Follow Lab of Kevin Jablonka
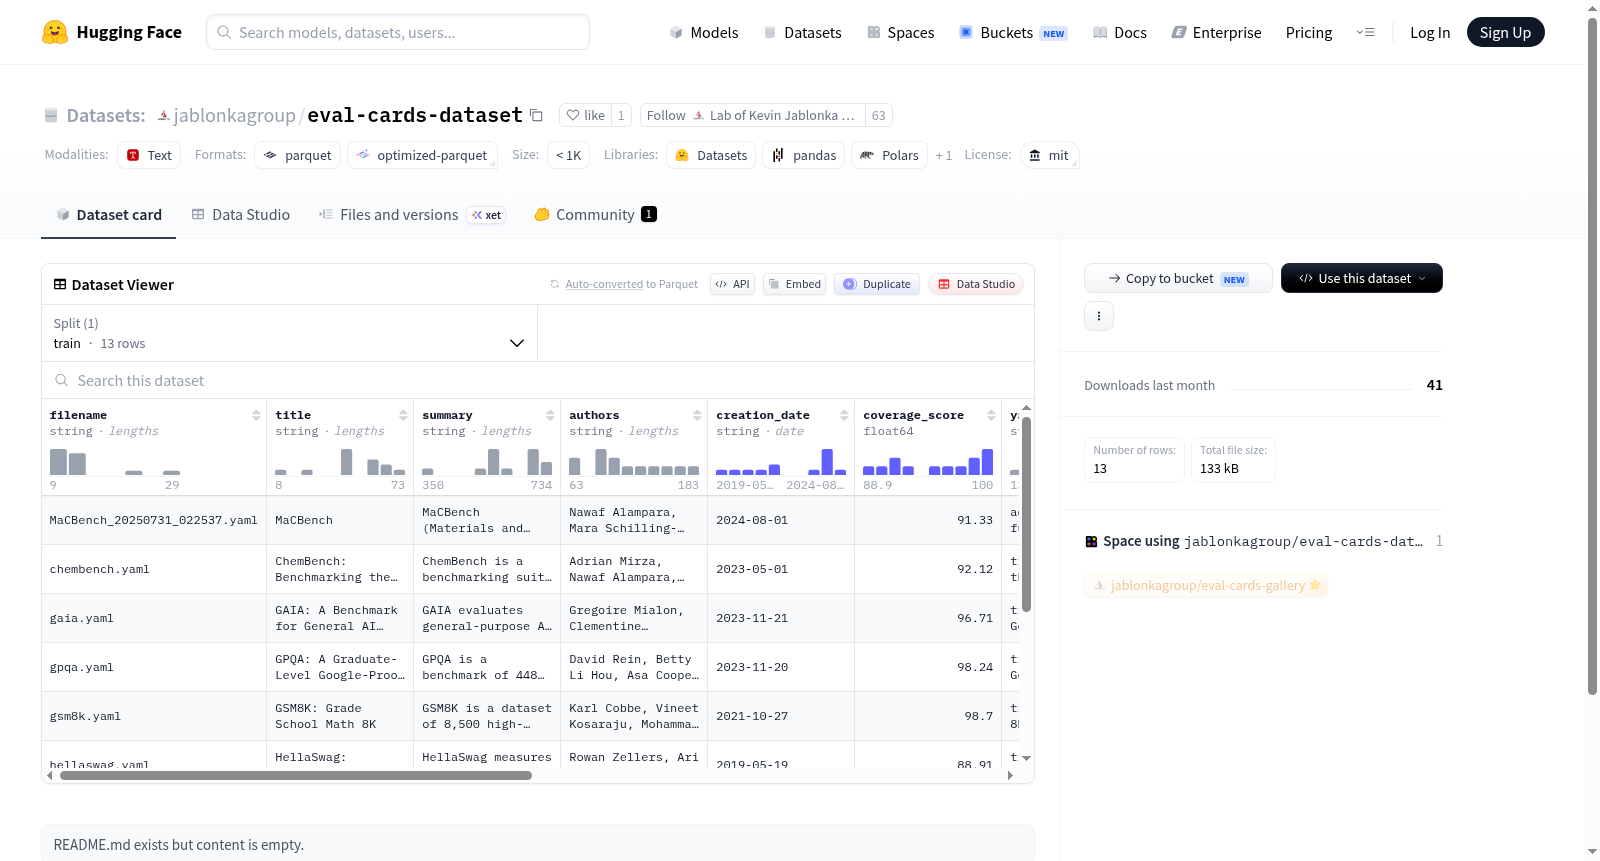 [753, 115]
